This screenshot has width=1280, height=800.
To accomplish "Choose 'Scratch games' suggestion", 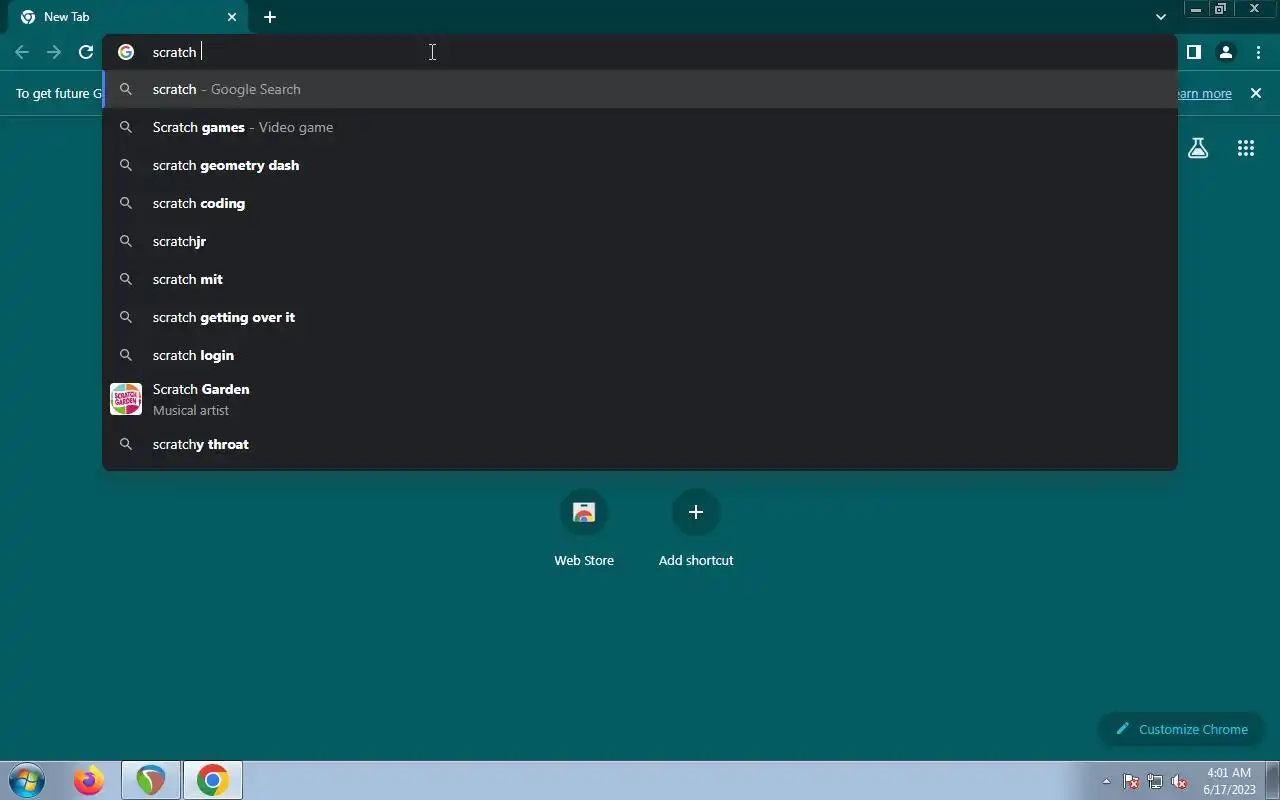I will pyautogui.click(x=640, y=127).
